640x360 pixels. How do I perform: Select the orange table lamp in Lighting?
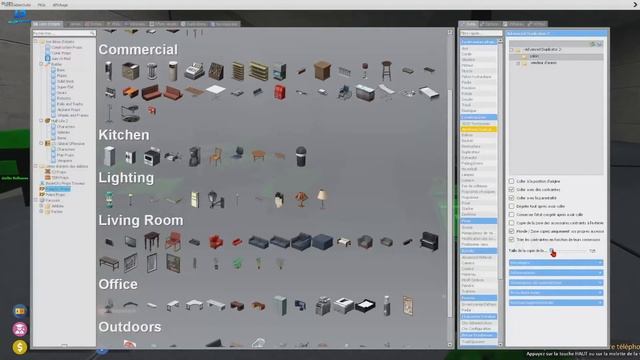[x=301, y=200]
